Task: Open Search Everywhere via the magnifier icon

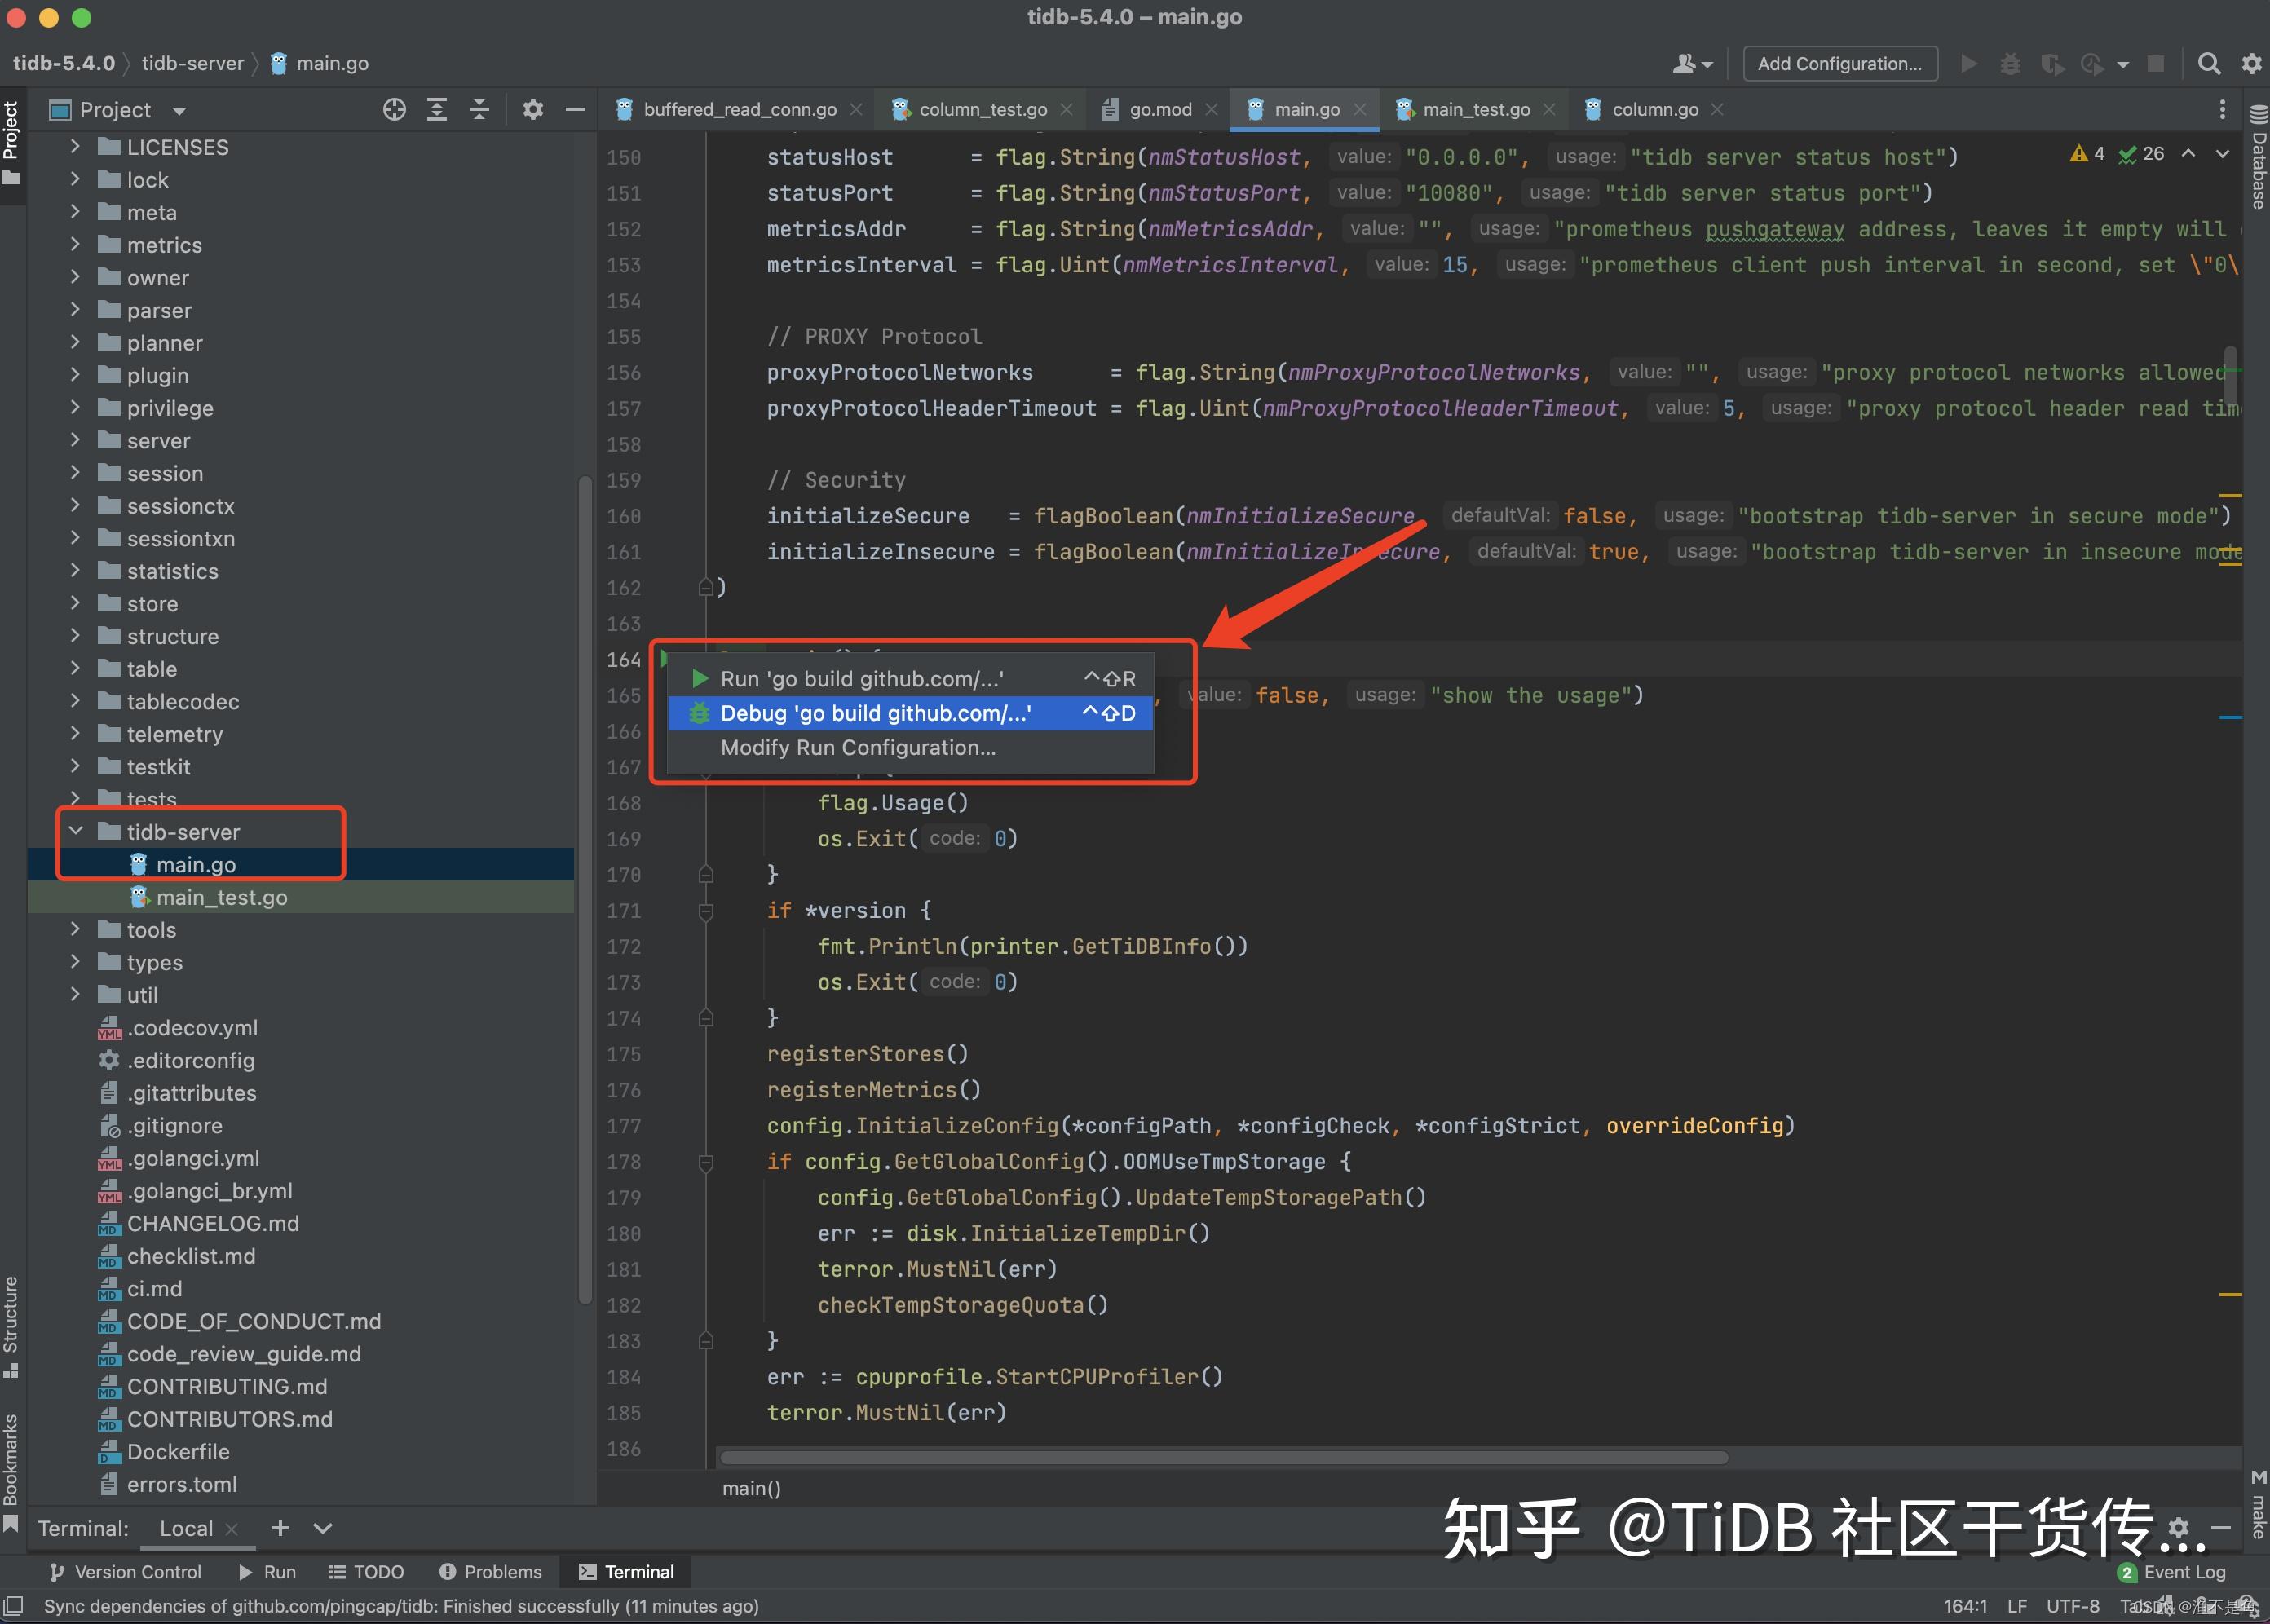Action: coord(2209,63)
